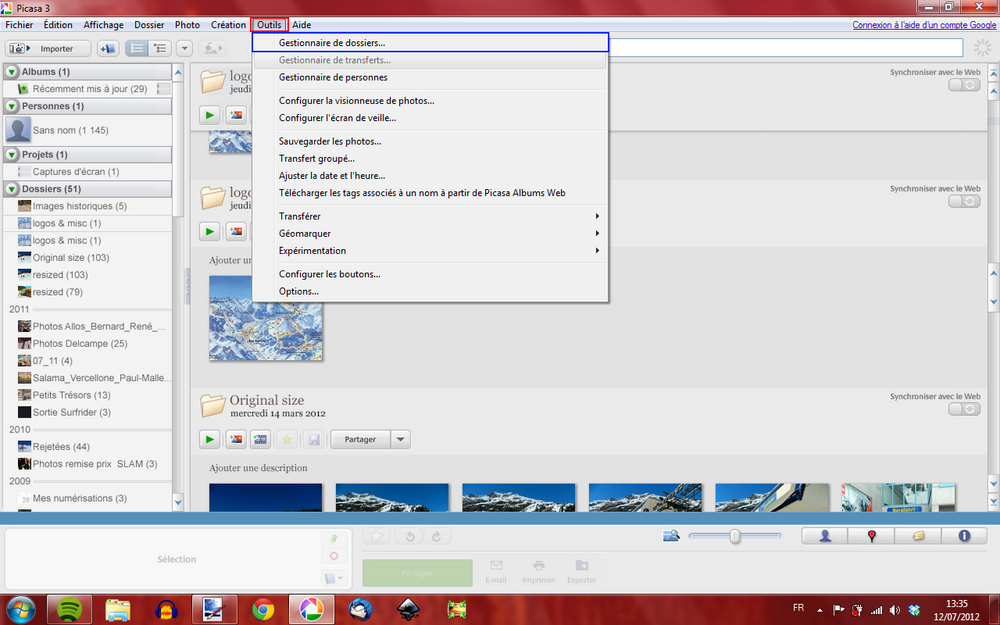Star the photos in Original size folder

[x=287, y=439]
